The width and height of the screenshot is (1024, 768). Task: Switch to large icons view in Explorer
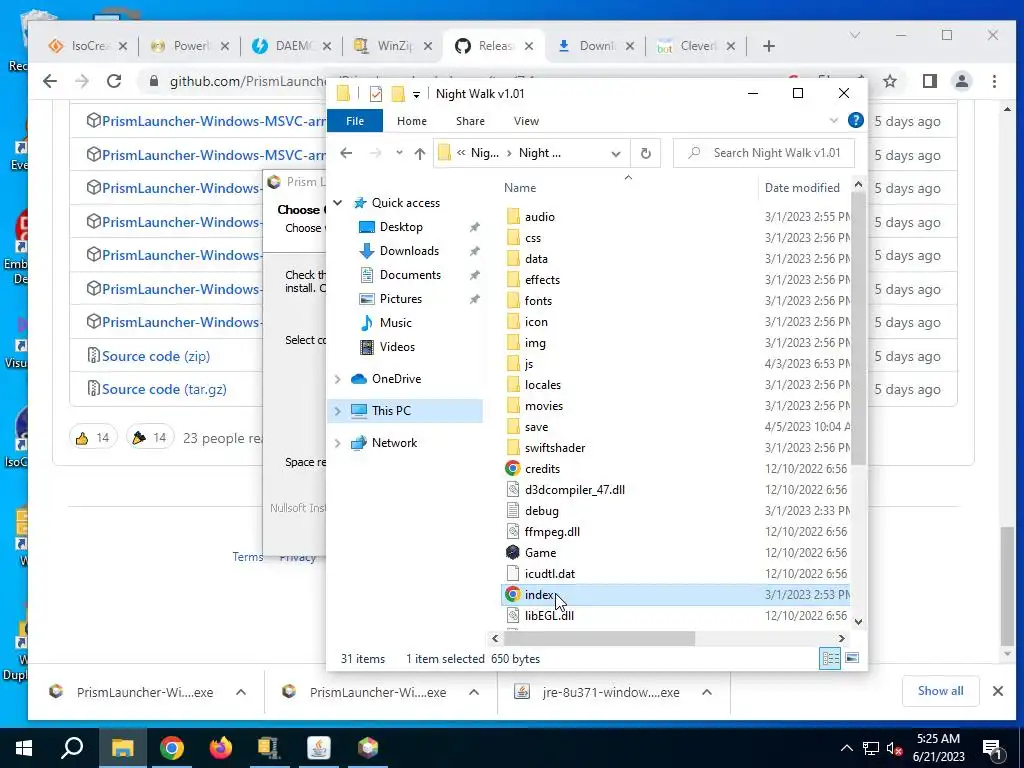(852, 658)
